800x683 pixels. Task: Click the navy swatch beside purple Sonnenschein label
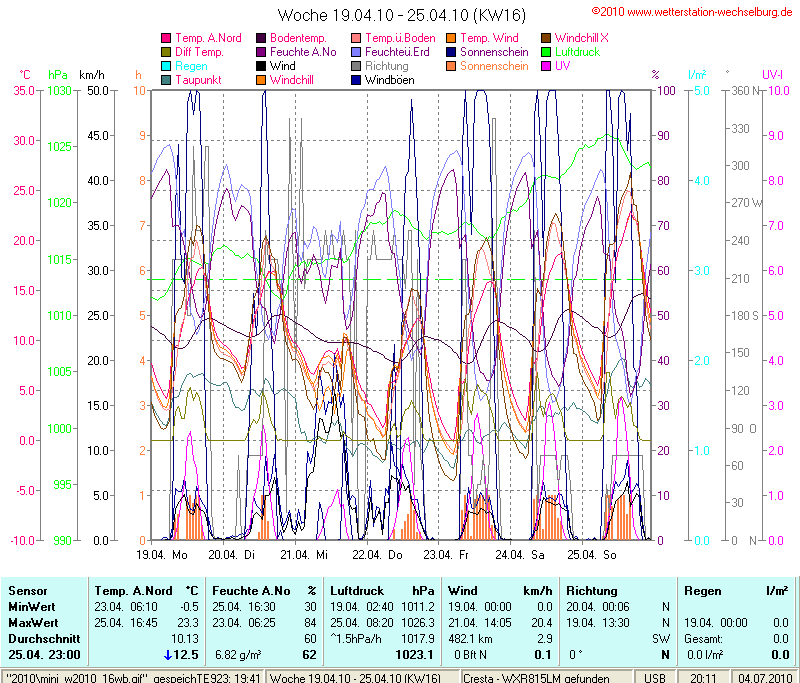coord(451,52)
